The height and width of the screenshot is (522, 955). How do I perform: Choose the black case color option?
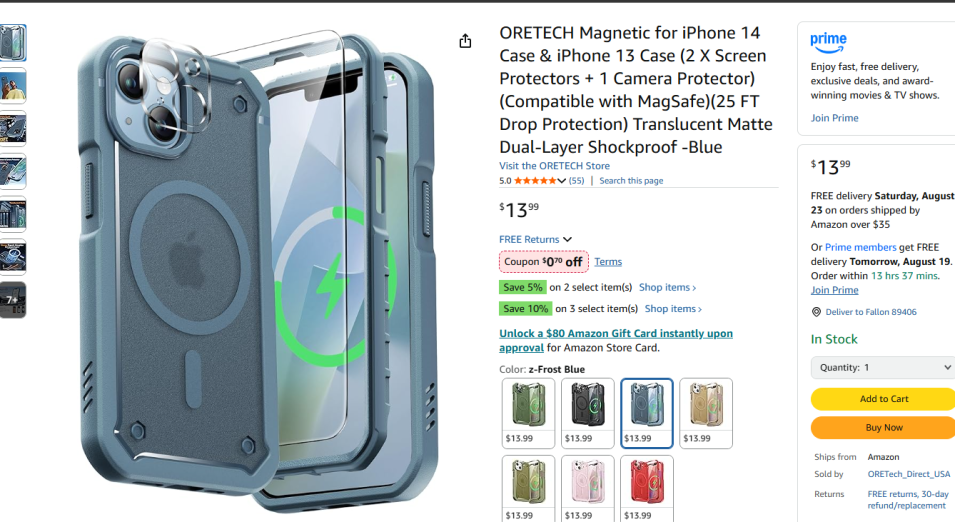[587, 413]
